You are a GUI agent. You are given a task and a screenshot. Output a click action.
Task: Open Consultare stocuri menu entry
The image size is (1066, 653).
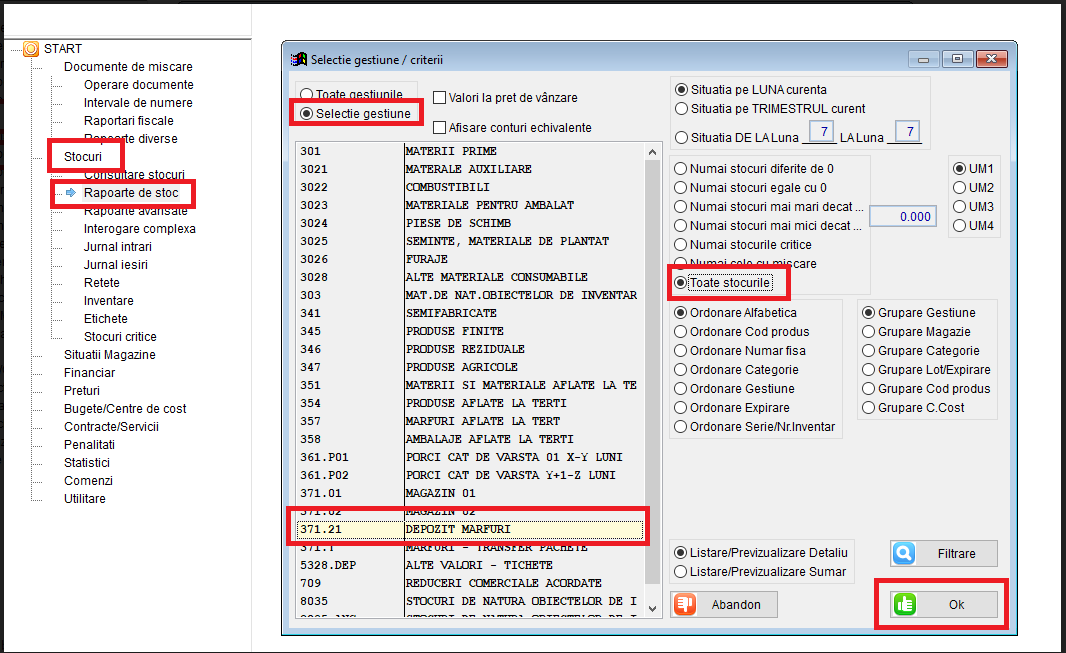(134, 175)
